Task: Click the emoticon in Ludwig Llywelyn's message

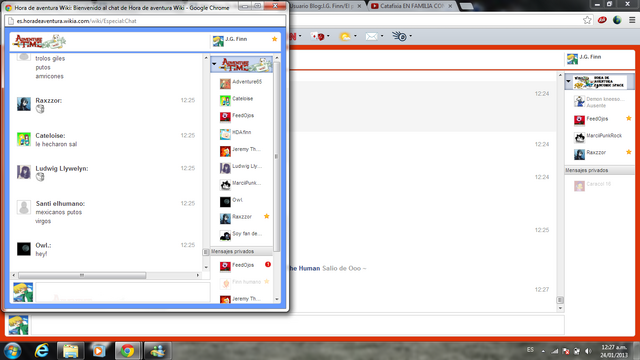Action: click(40, 177)
